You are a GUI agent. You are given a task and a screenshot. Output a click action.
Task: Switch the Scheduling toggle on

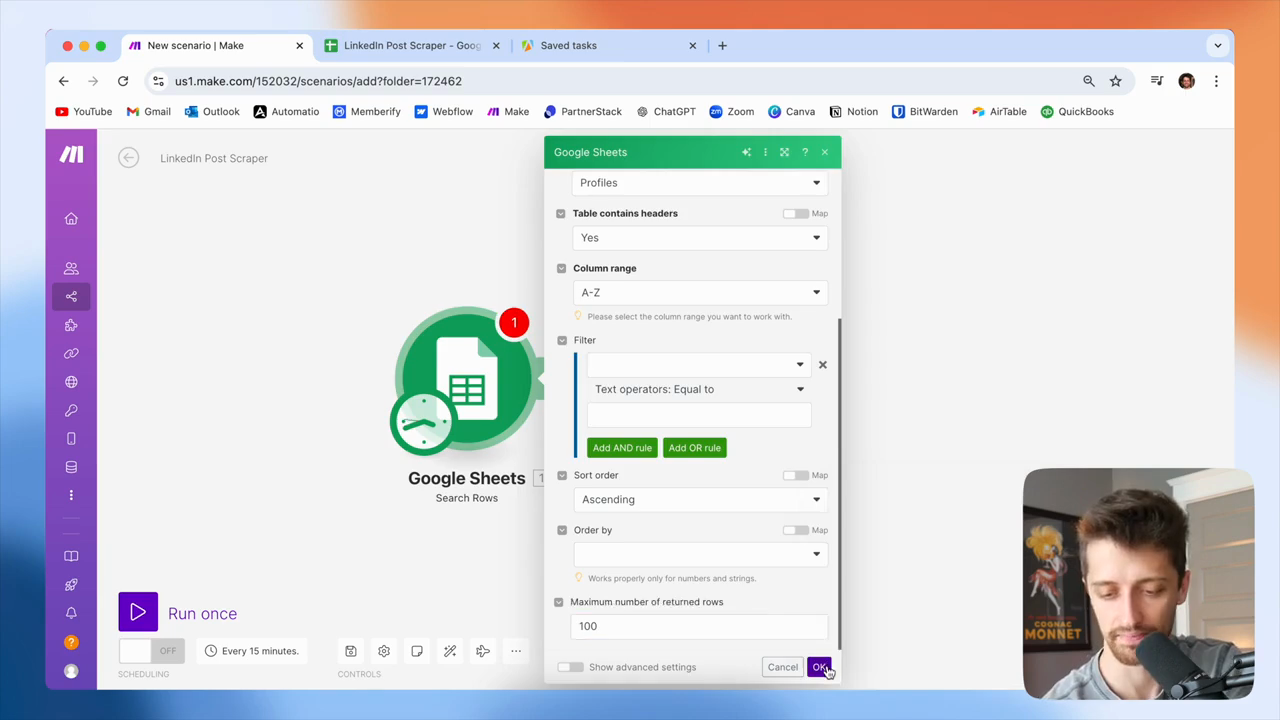(x=151, y=651)
